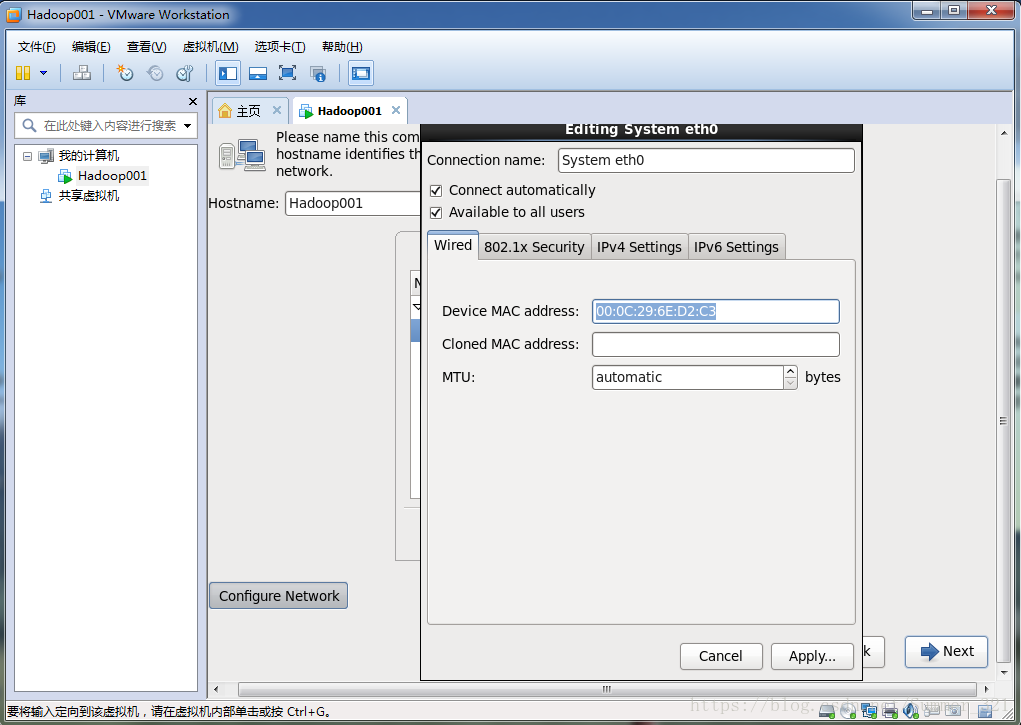Close the 主页 tab
1021x725 pixels.
click(x=277, y=110)
